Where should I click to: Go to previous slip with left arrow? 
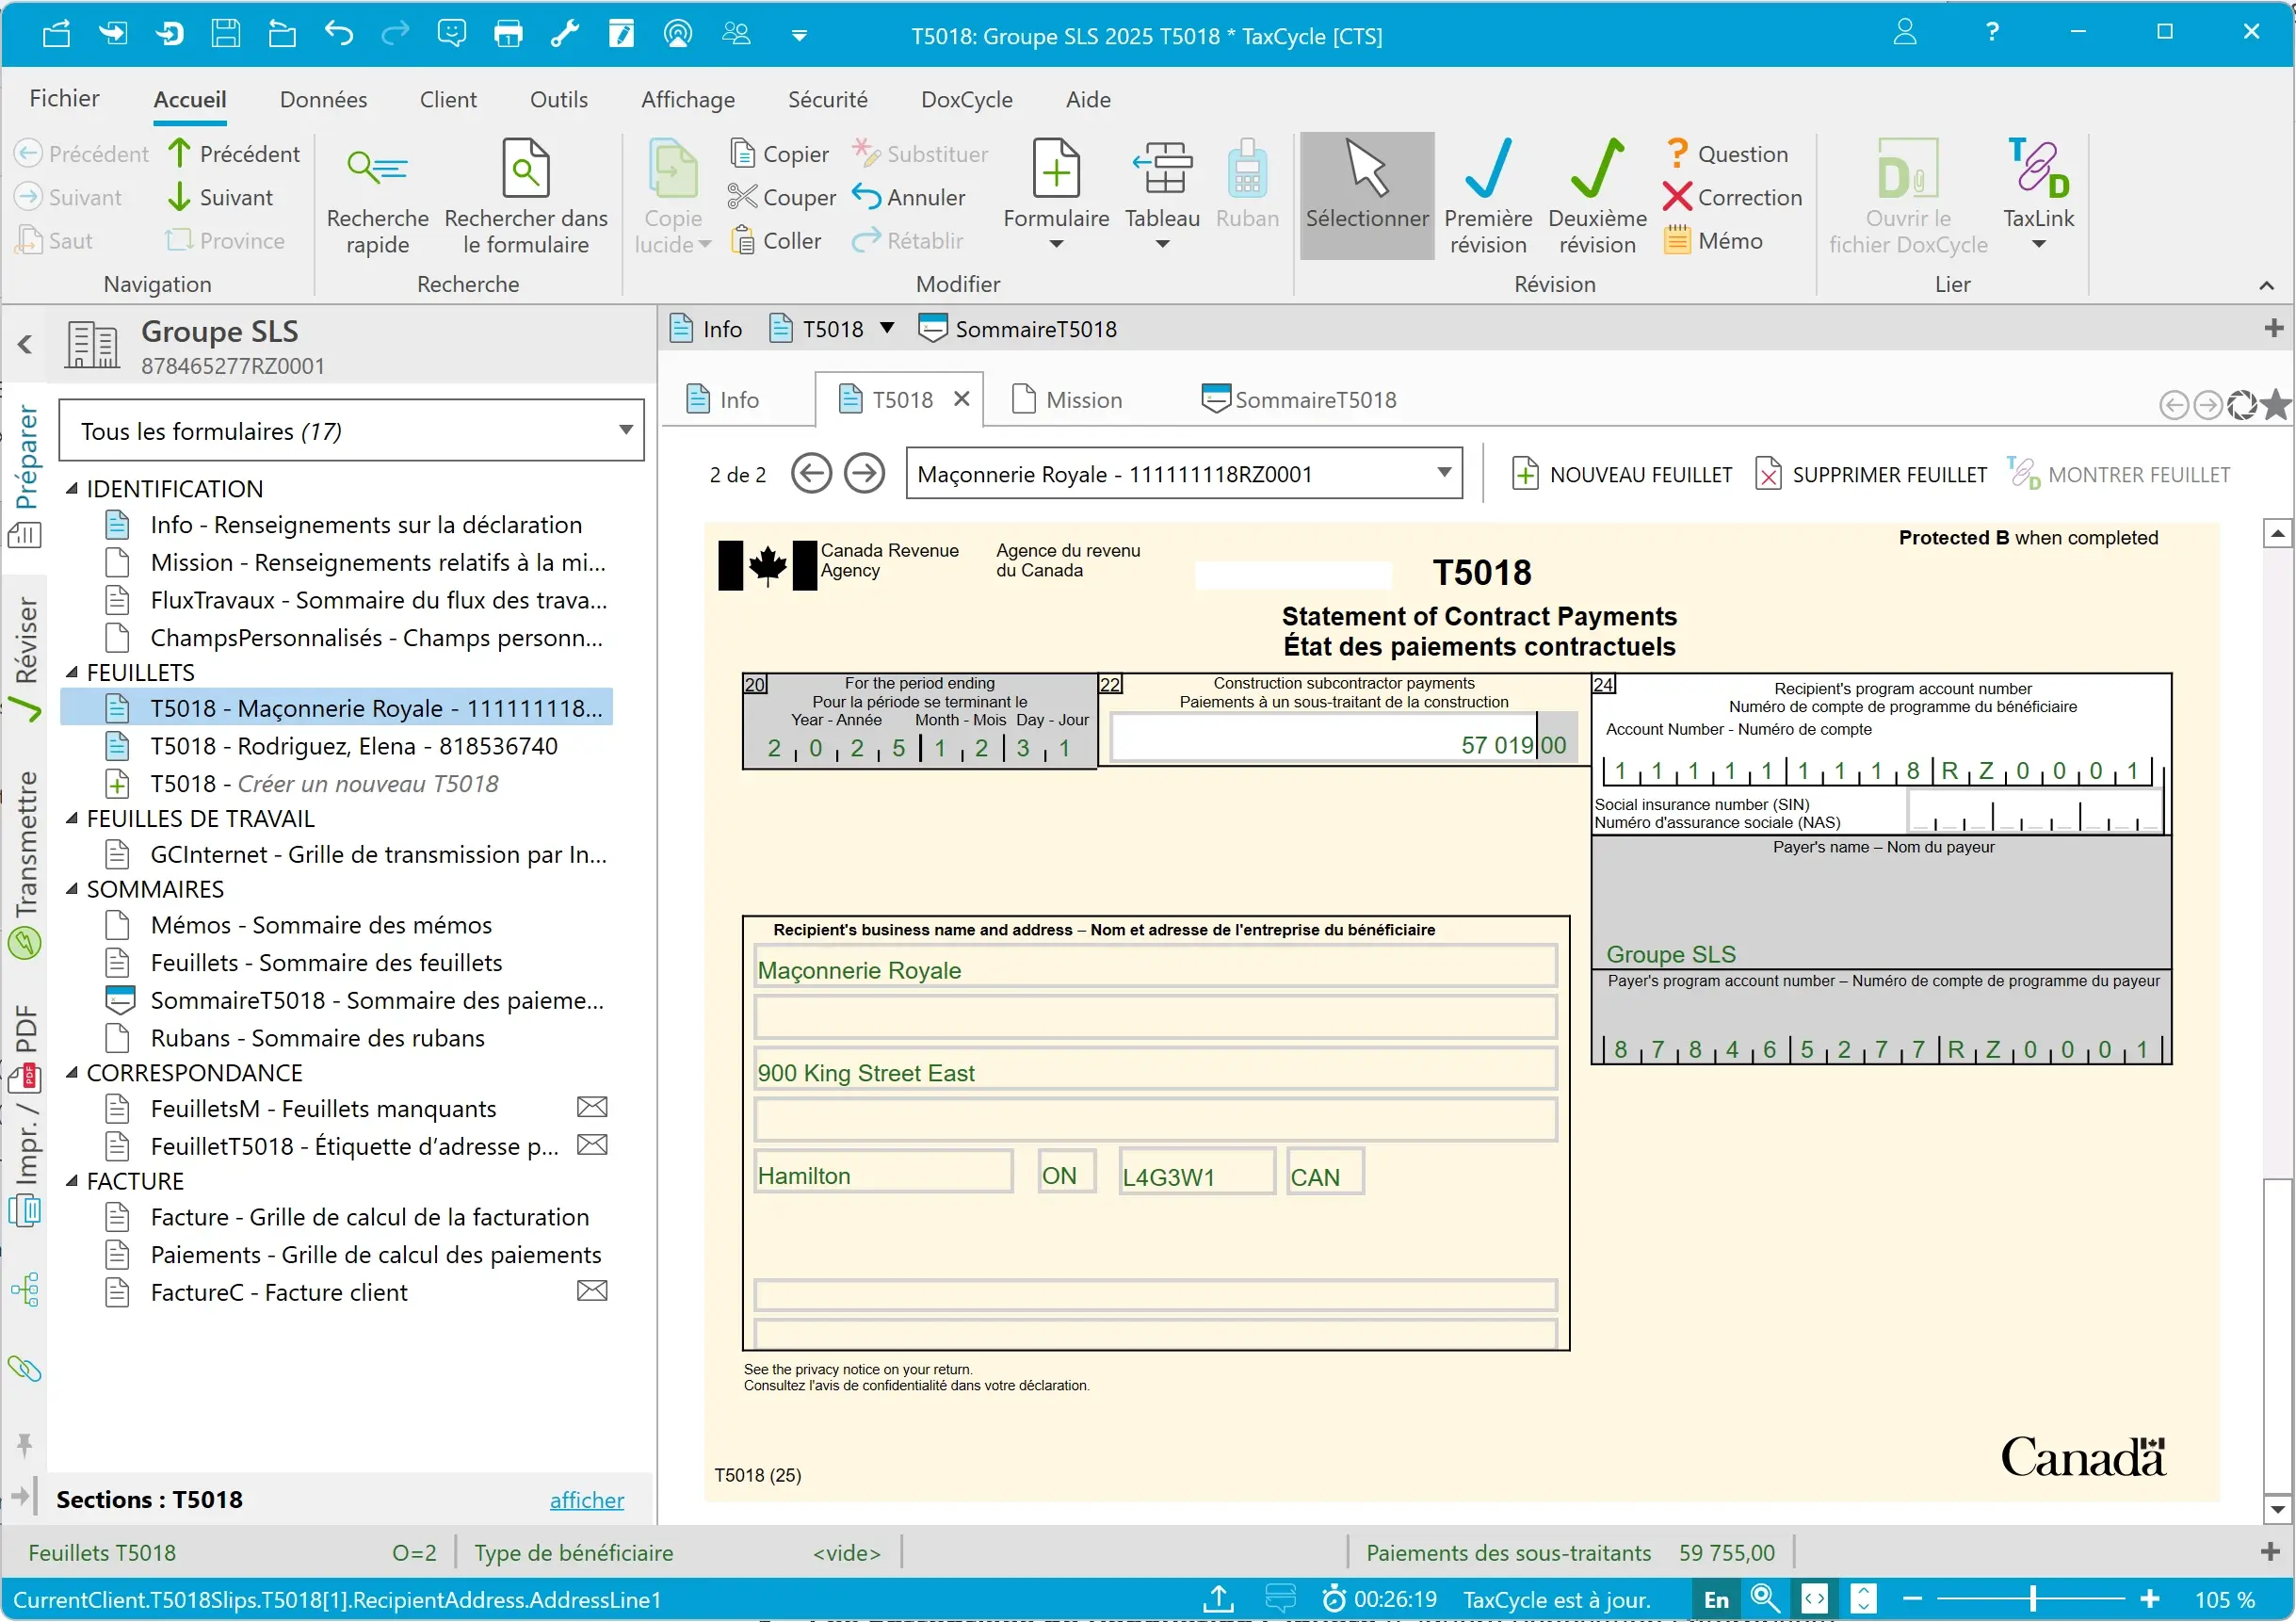(x=811, y=474)
